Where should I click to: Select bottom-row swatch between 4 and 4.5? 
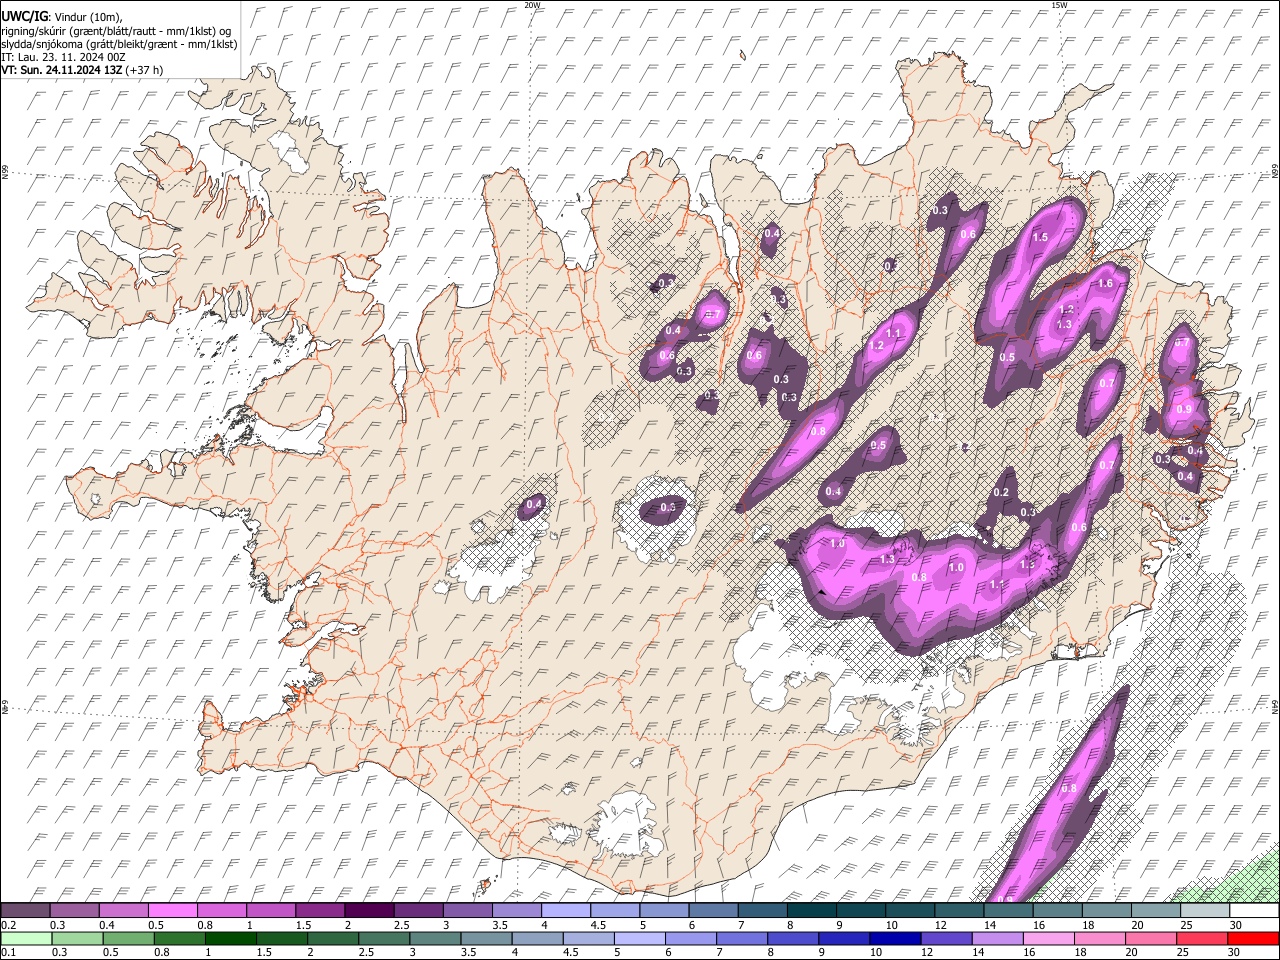tap(537, 938)
